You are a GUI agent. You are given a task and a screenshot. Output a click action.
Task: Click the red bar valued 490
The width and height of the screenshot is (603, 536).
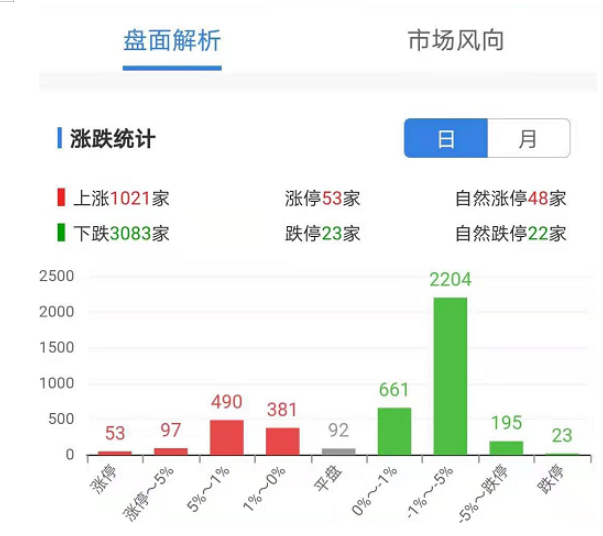[x=227, y=438]
